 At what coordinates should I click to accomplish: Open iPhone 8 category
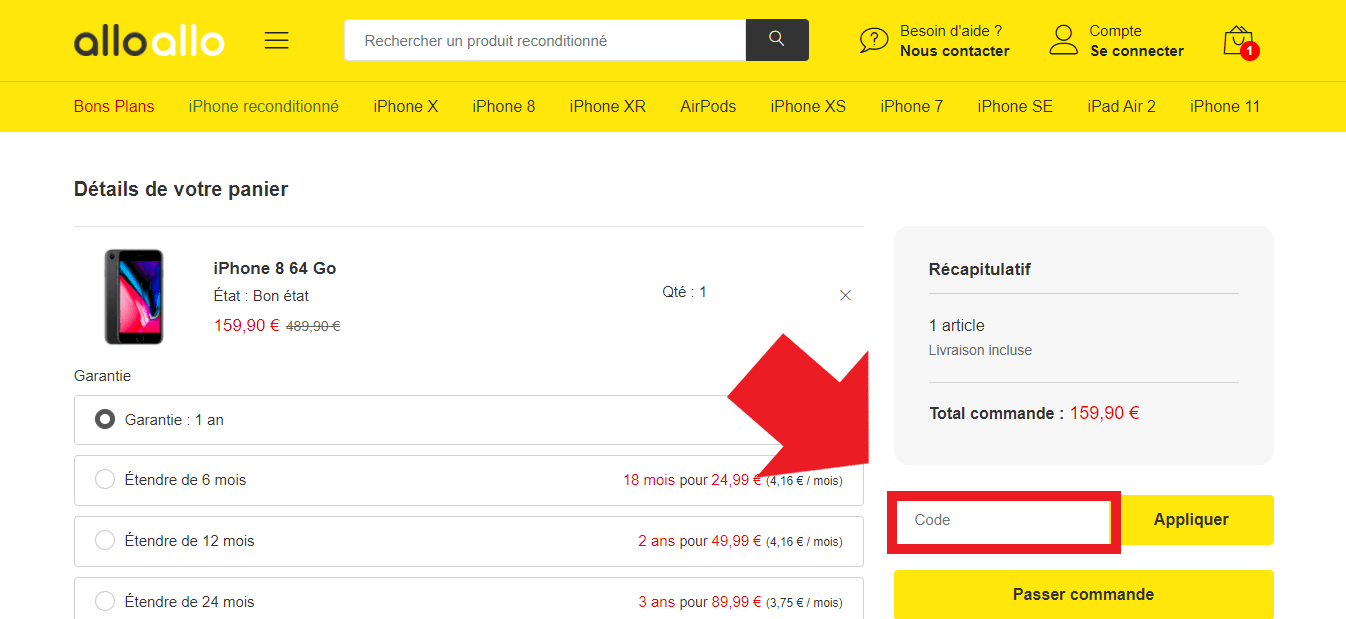pos(504,106)
